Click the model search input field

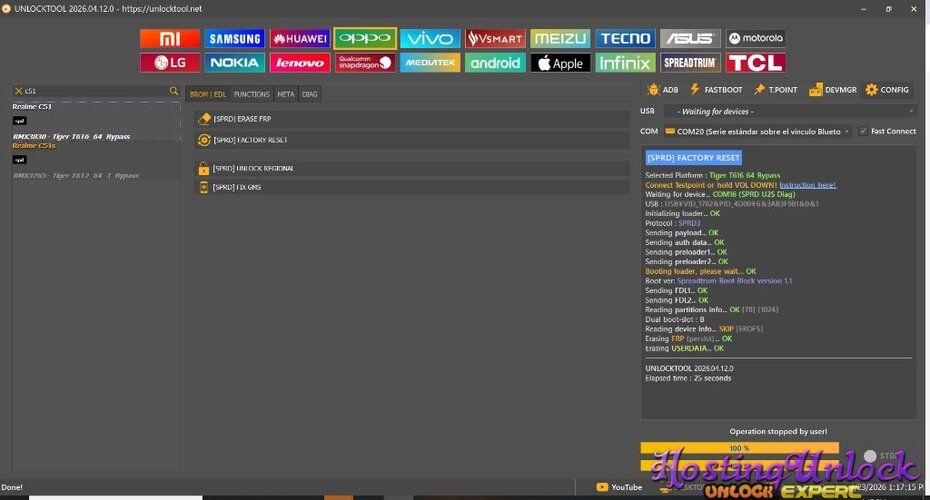[x=95, y=91]
